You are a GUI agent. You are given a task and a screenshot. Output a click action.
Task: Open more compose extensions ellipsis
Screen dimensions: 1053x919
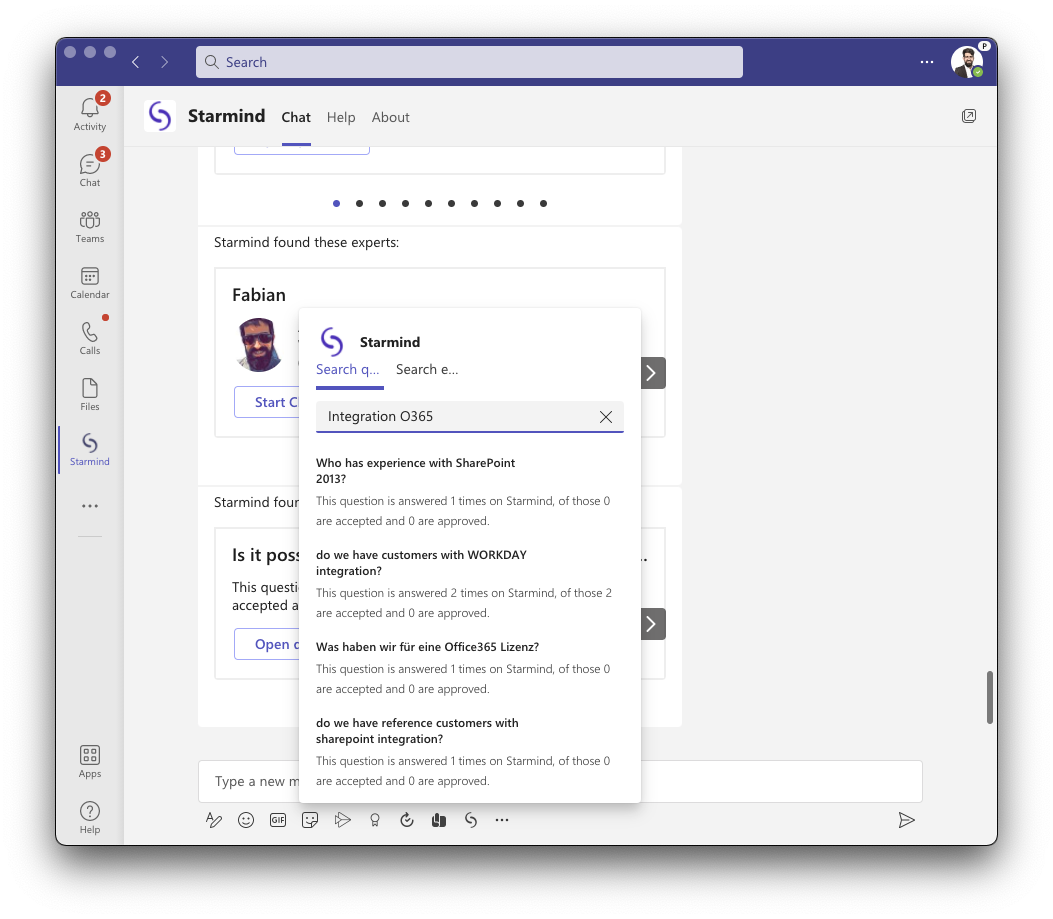point(502,820)
